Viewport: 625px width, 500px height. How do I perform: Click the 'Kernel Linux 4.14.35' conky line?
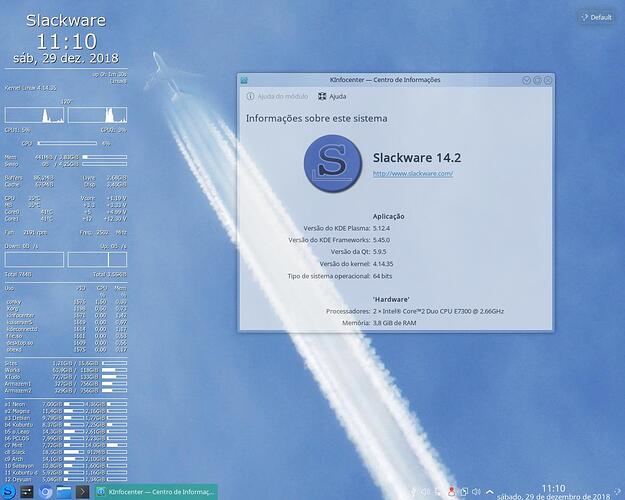point(31,88)
